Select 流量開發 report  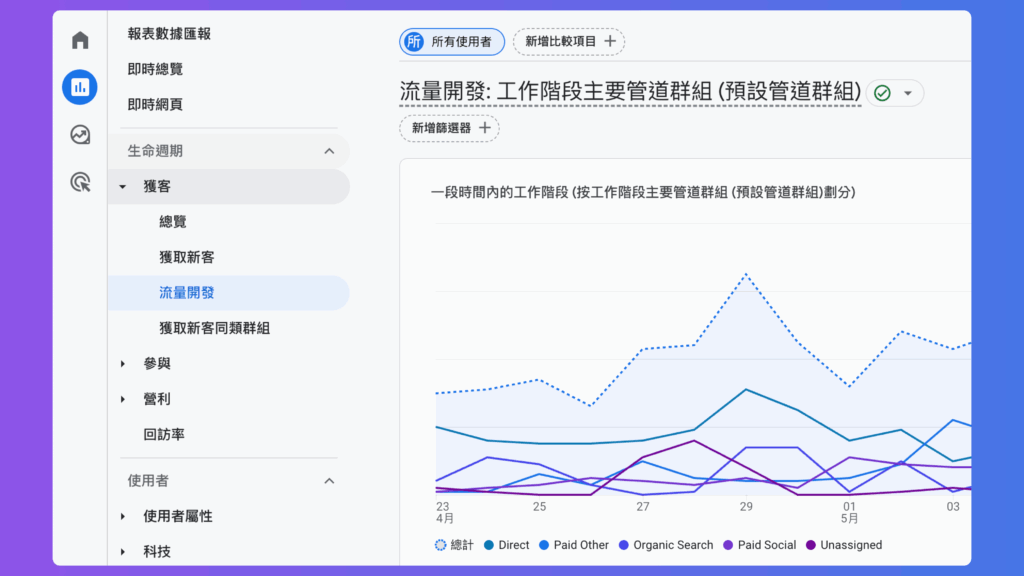coord(229,293)
